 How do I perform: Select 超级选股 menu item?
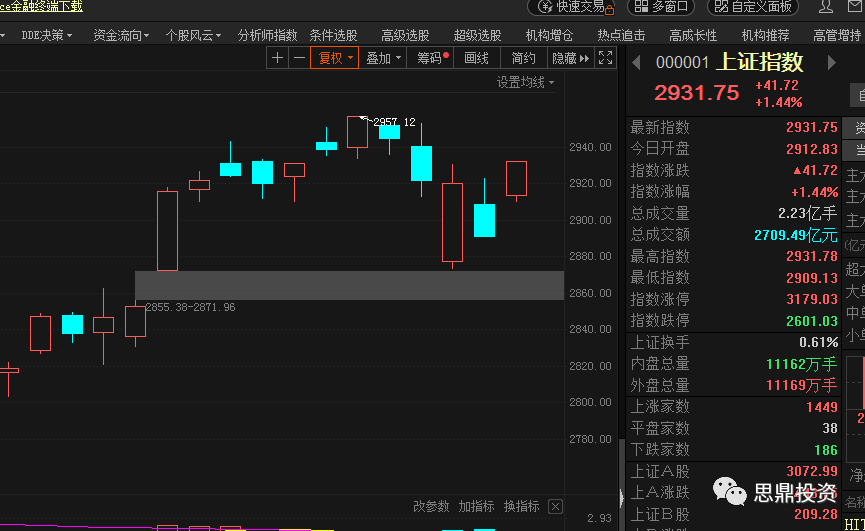click(x=477, y=35)
